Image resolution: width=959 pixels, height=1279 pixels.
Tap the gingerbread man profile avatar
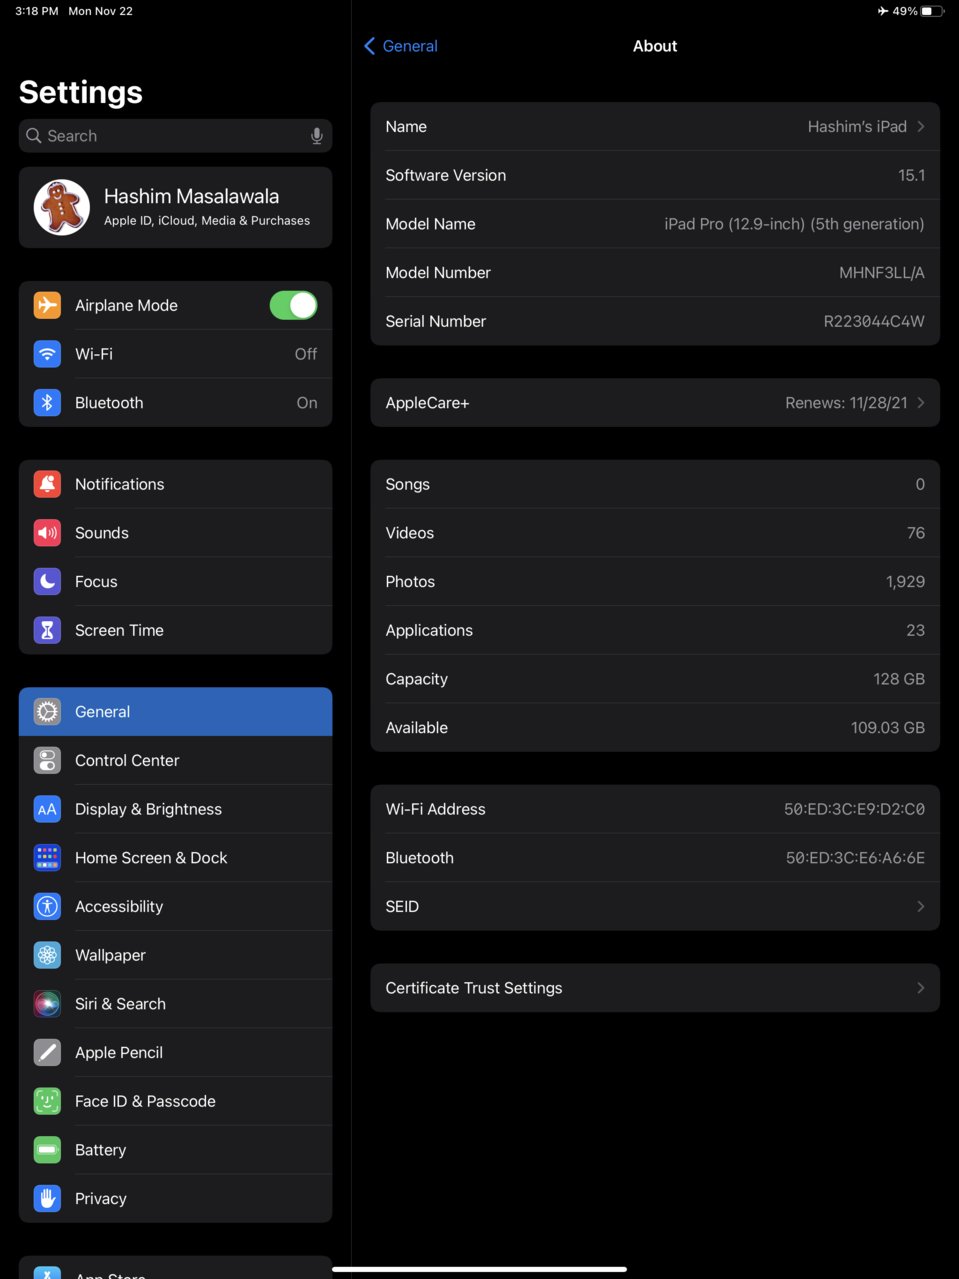pos(62,207)
